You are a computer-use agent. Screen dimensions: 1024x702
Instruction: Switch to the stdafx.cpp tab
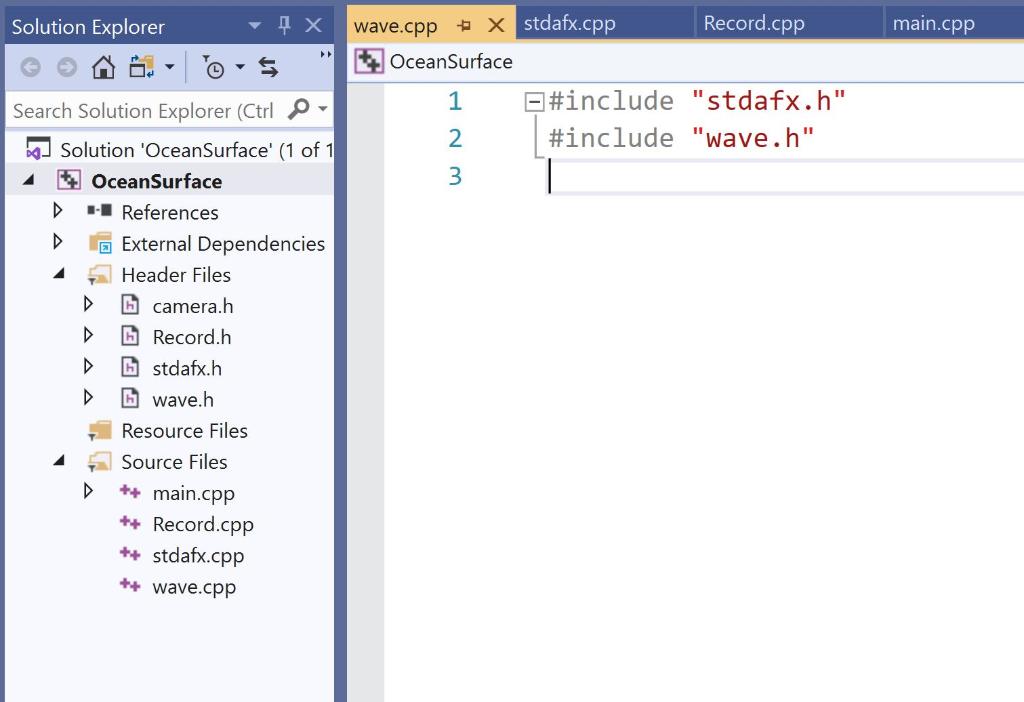pyautogui.click(x=571, y=20)
